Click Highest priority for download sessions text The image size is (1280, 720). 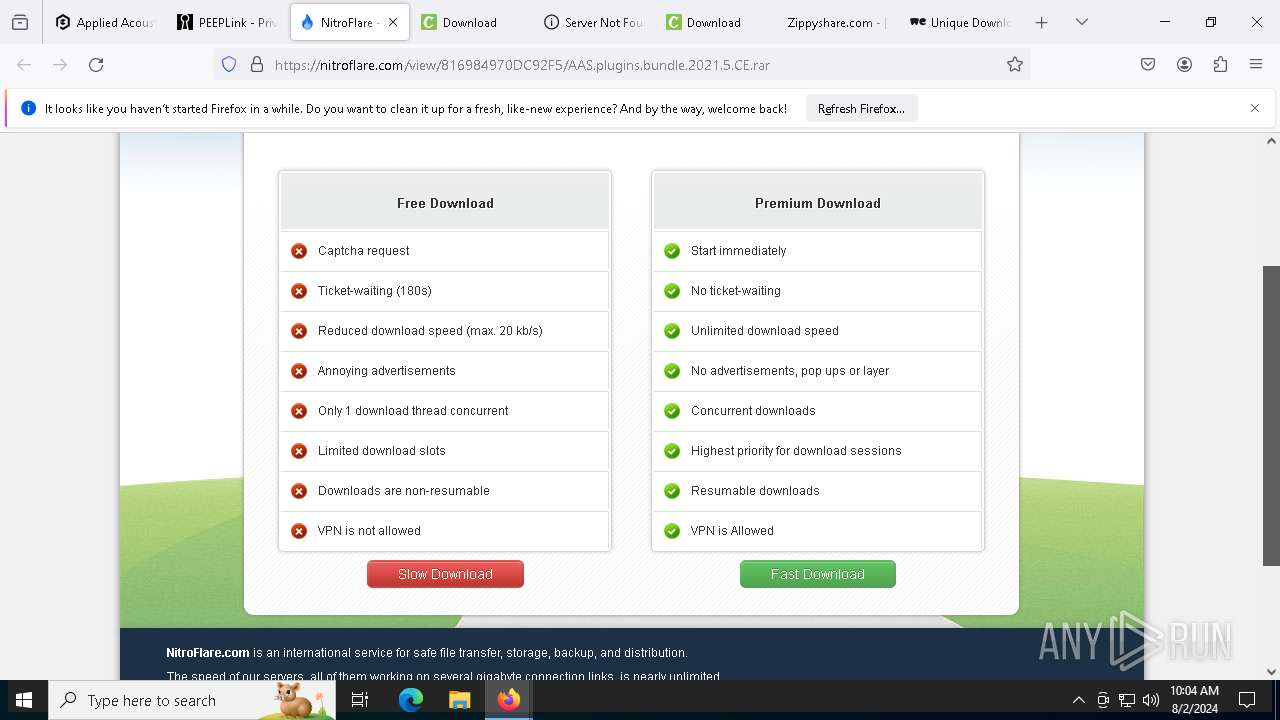pyautogui.click(x=796, y=451)
